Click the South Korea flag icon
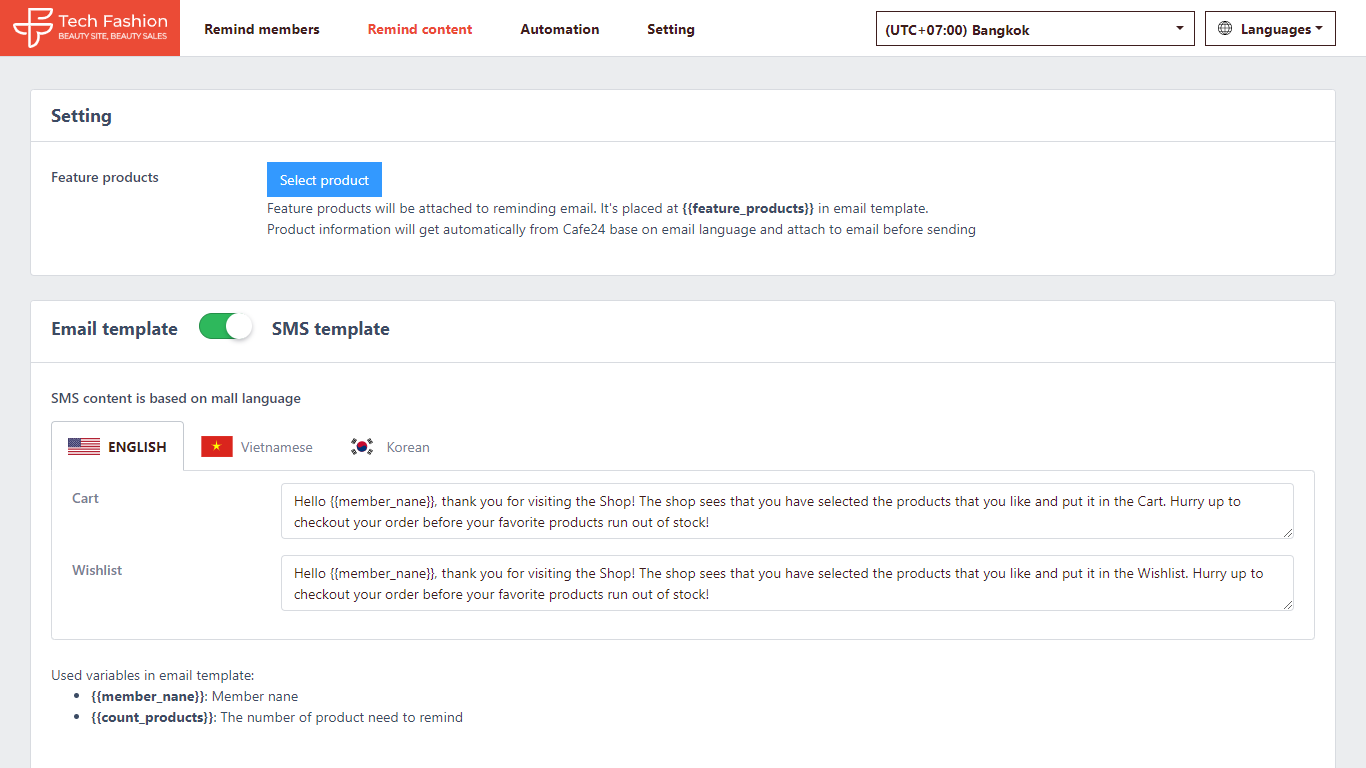Viewport: 1366px width, 768px height. click(362, 447)
